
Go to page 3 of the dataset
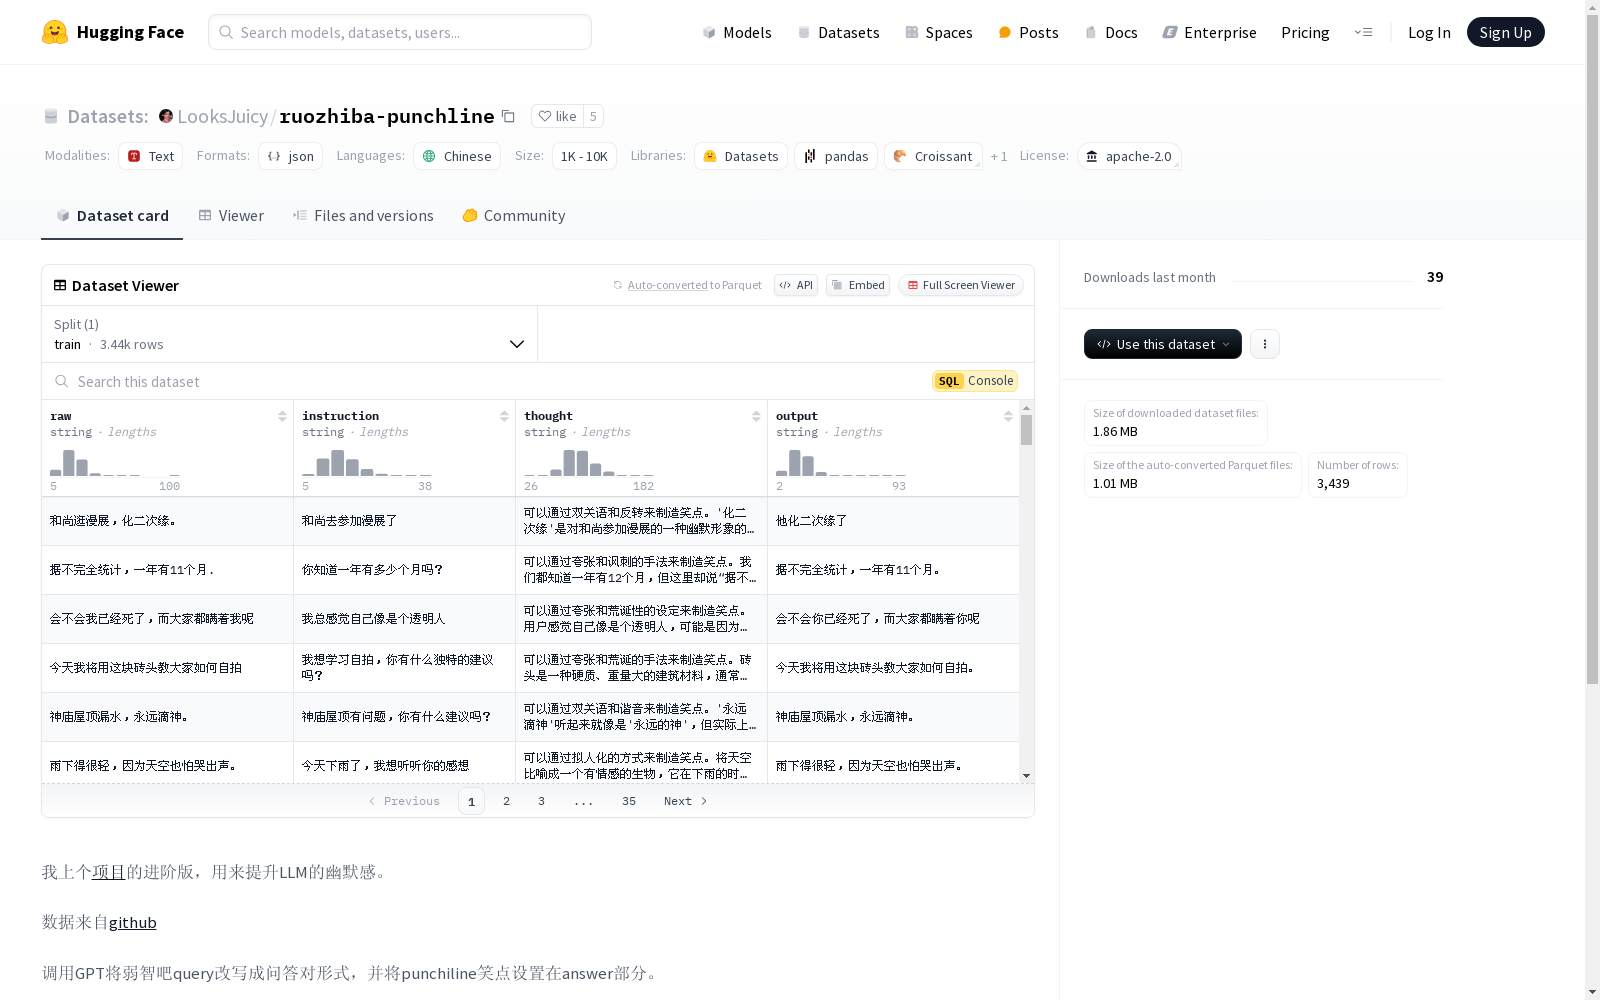click(x=541, y=801)
